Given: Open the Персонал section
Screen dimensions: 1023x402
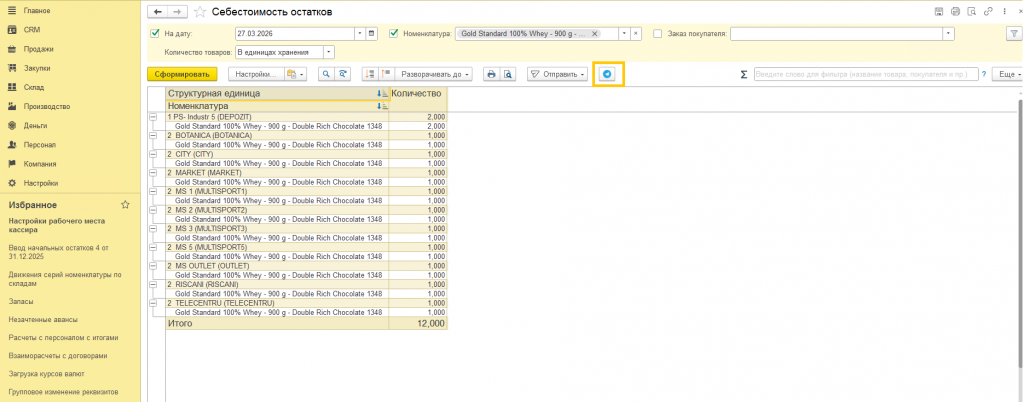Looking at the screenshot, I should click(x=40, y=145).
